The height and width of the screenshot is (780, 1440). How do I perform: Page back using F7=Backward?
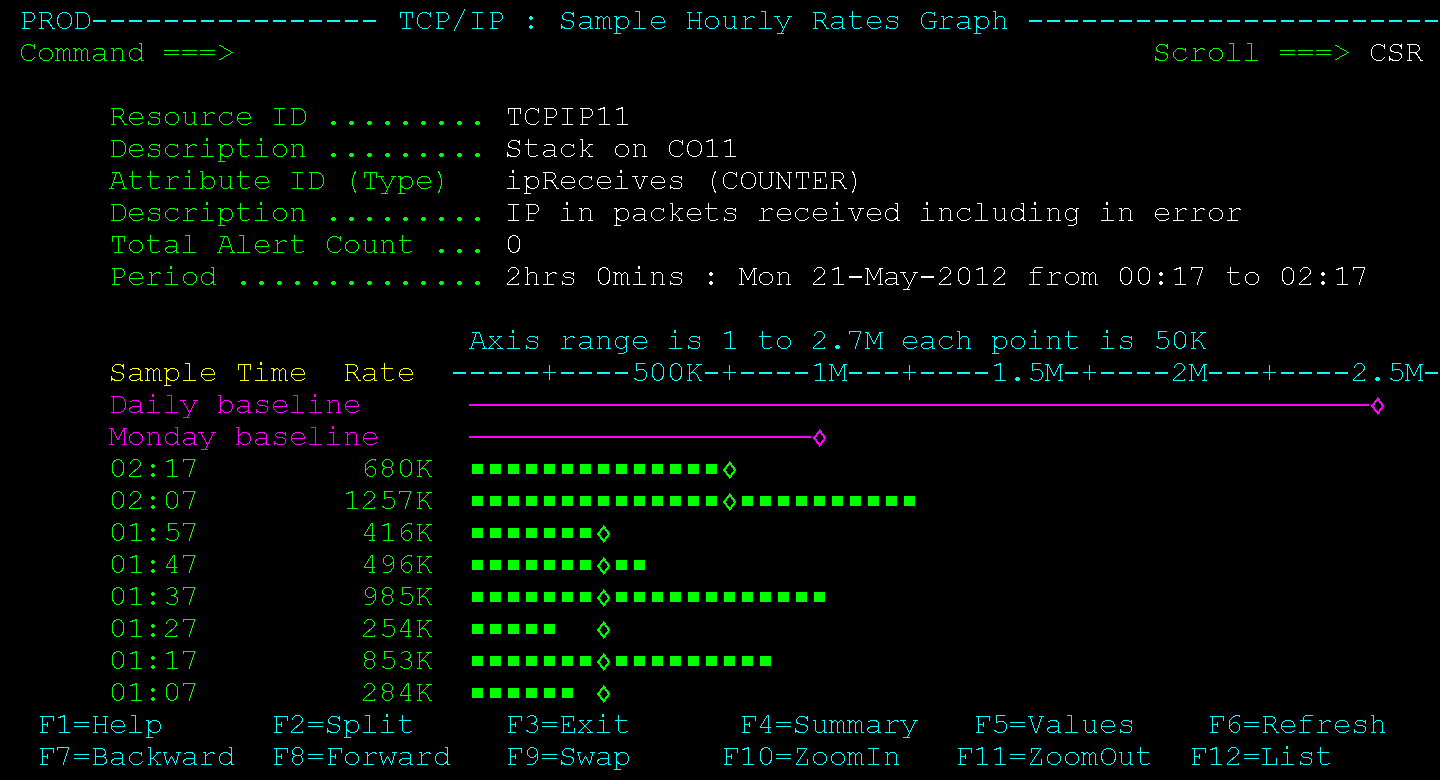136,756
